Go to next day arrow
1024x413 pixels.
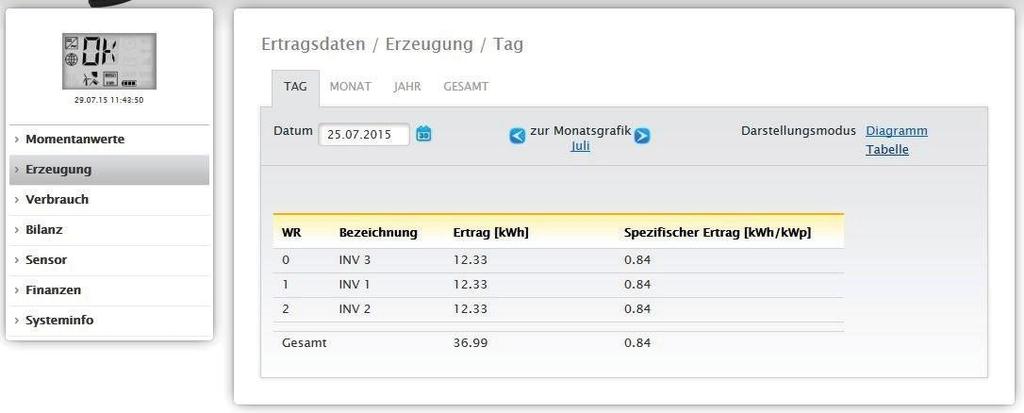pyautogui.click(x=642, y=136)
